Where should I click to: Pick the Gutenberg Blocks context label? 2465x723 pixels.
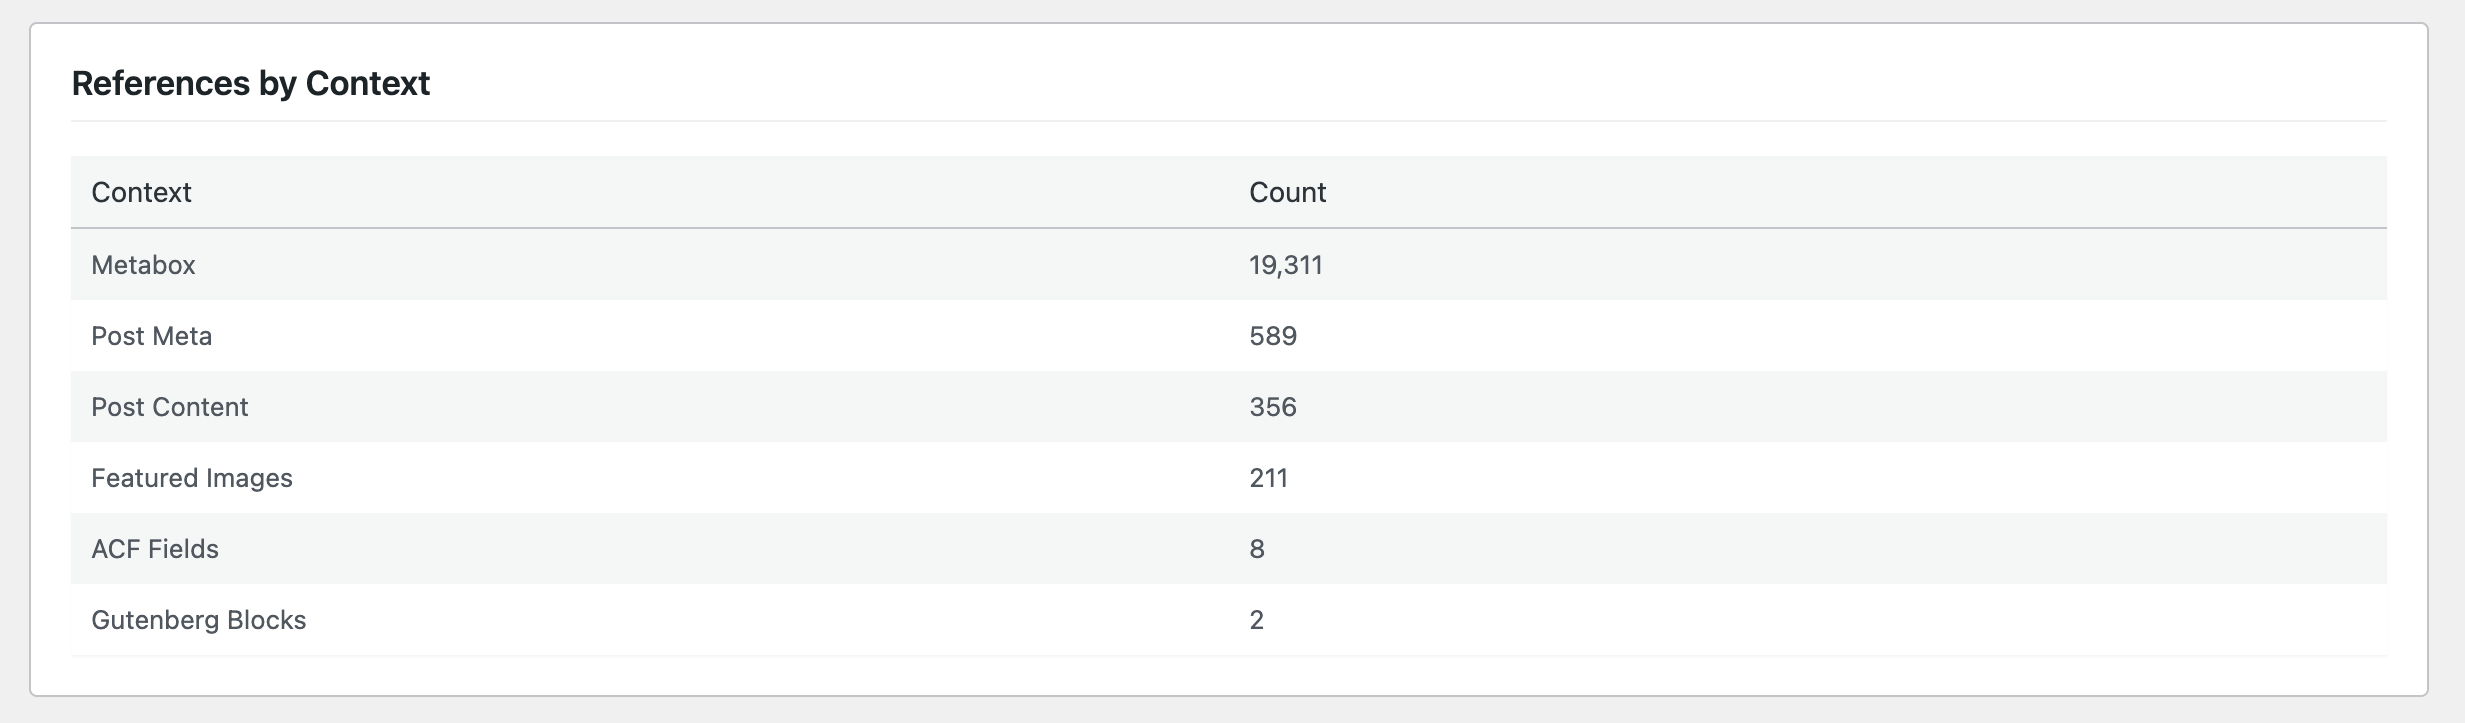(x=198, y=620)
